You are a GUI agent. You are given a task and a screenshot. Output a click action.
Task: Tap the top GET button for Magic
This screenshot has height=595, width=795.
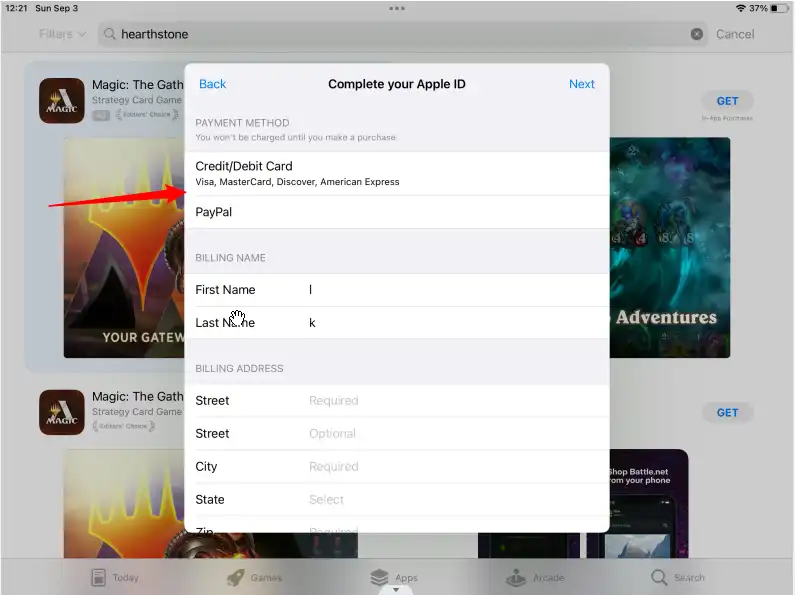tap(727, 101)
